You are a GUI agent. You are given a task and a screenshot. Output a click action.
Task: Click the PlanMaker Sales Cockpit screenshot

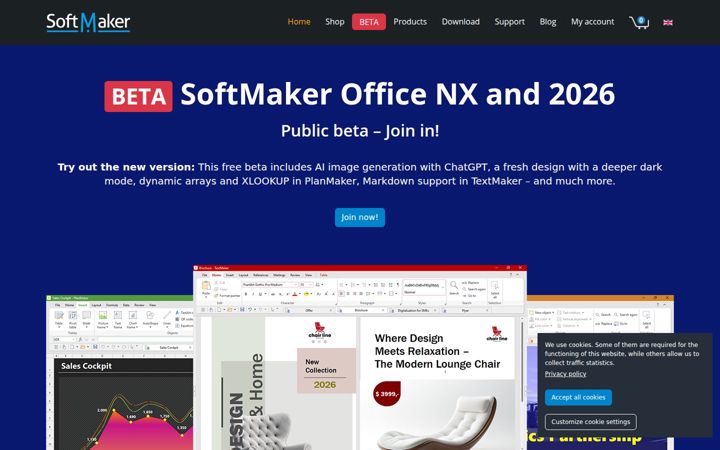[x=119, y=372]
